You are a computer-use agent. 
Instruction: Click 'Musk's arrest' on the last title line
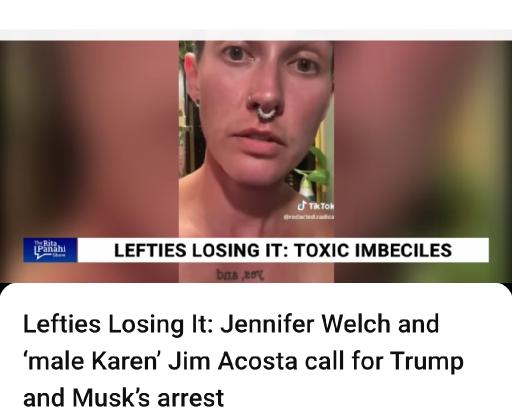[148, 398]
